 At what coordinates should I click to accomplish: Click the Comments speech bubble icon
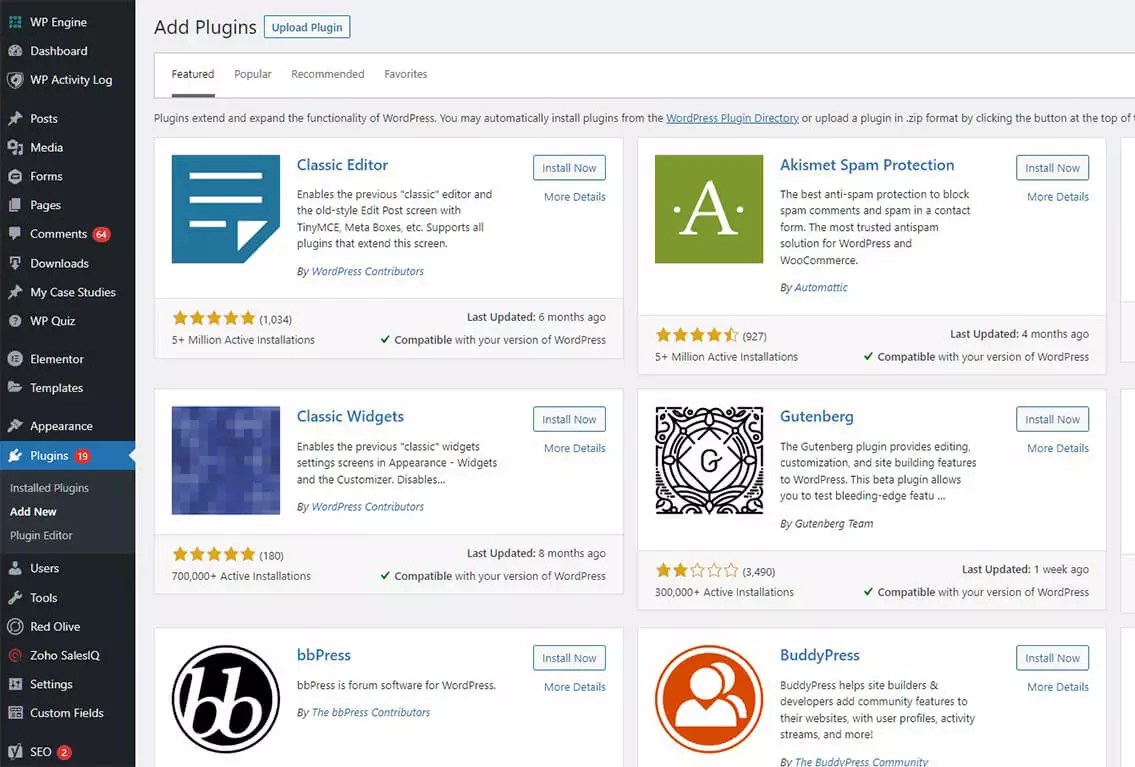[15, 234]
